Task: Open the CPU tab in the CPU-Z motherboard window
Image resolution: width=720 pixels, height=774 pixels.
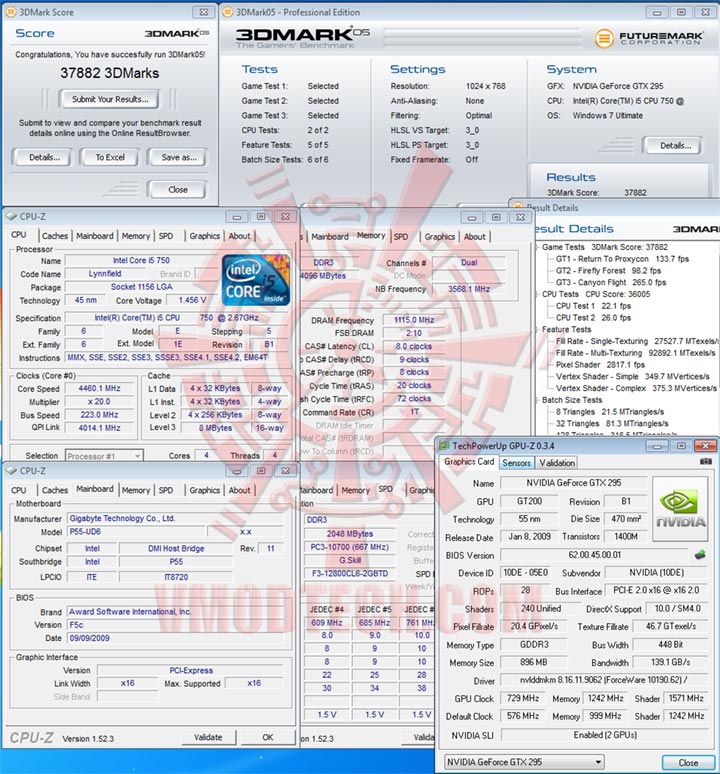Action: [x=19, y=490]
